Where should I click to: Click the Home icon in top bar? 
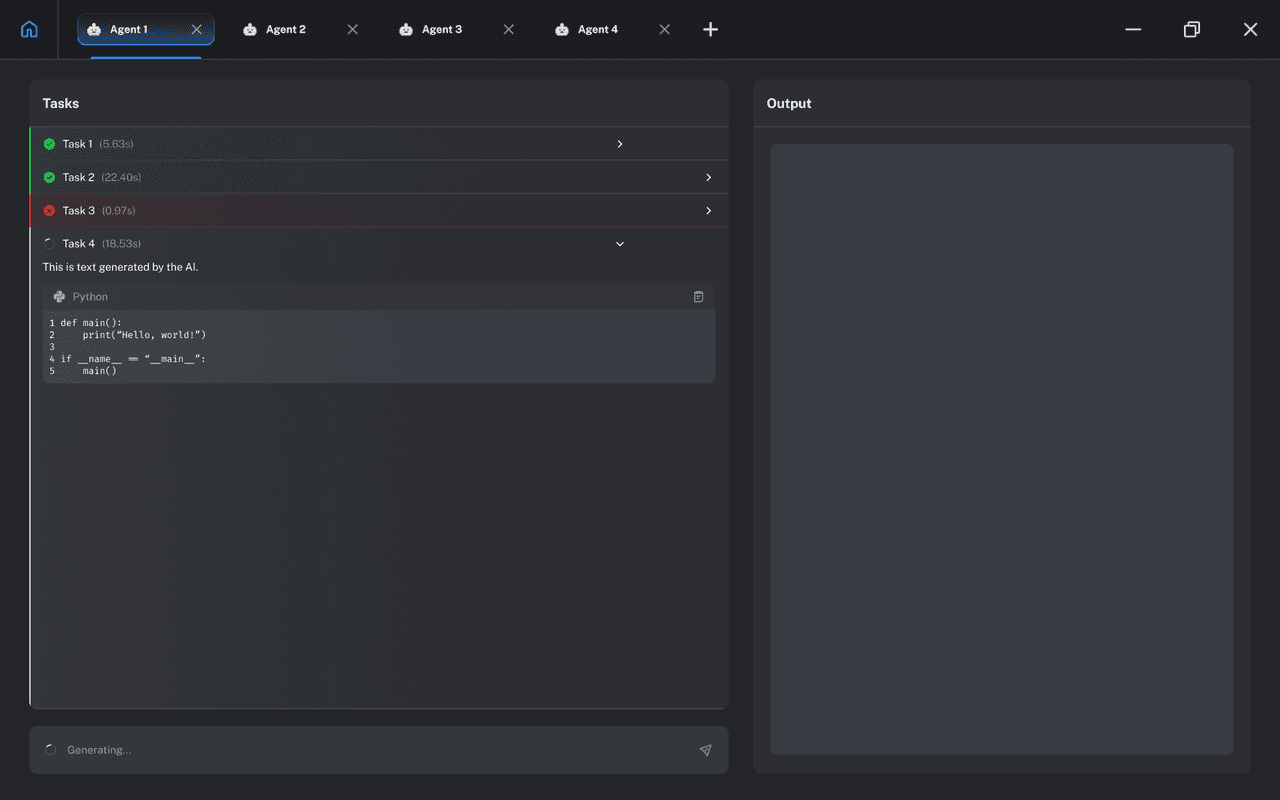[29, 29]
